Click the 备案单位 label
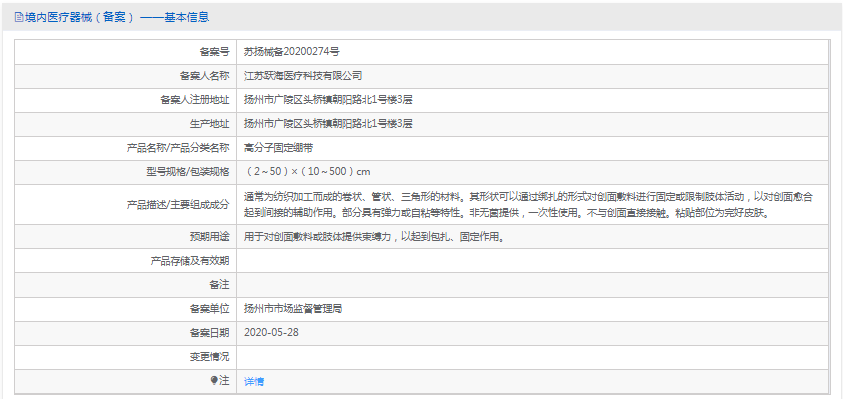Screen dimensions: 843x399 (x=209, y=309)
